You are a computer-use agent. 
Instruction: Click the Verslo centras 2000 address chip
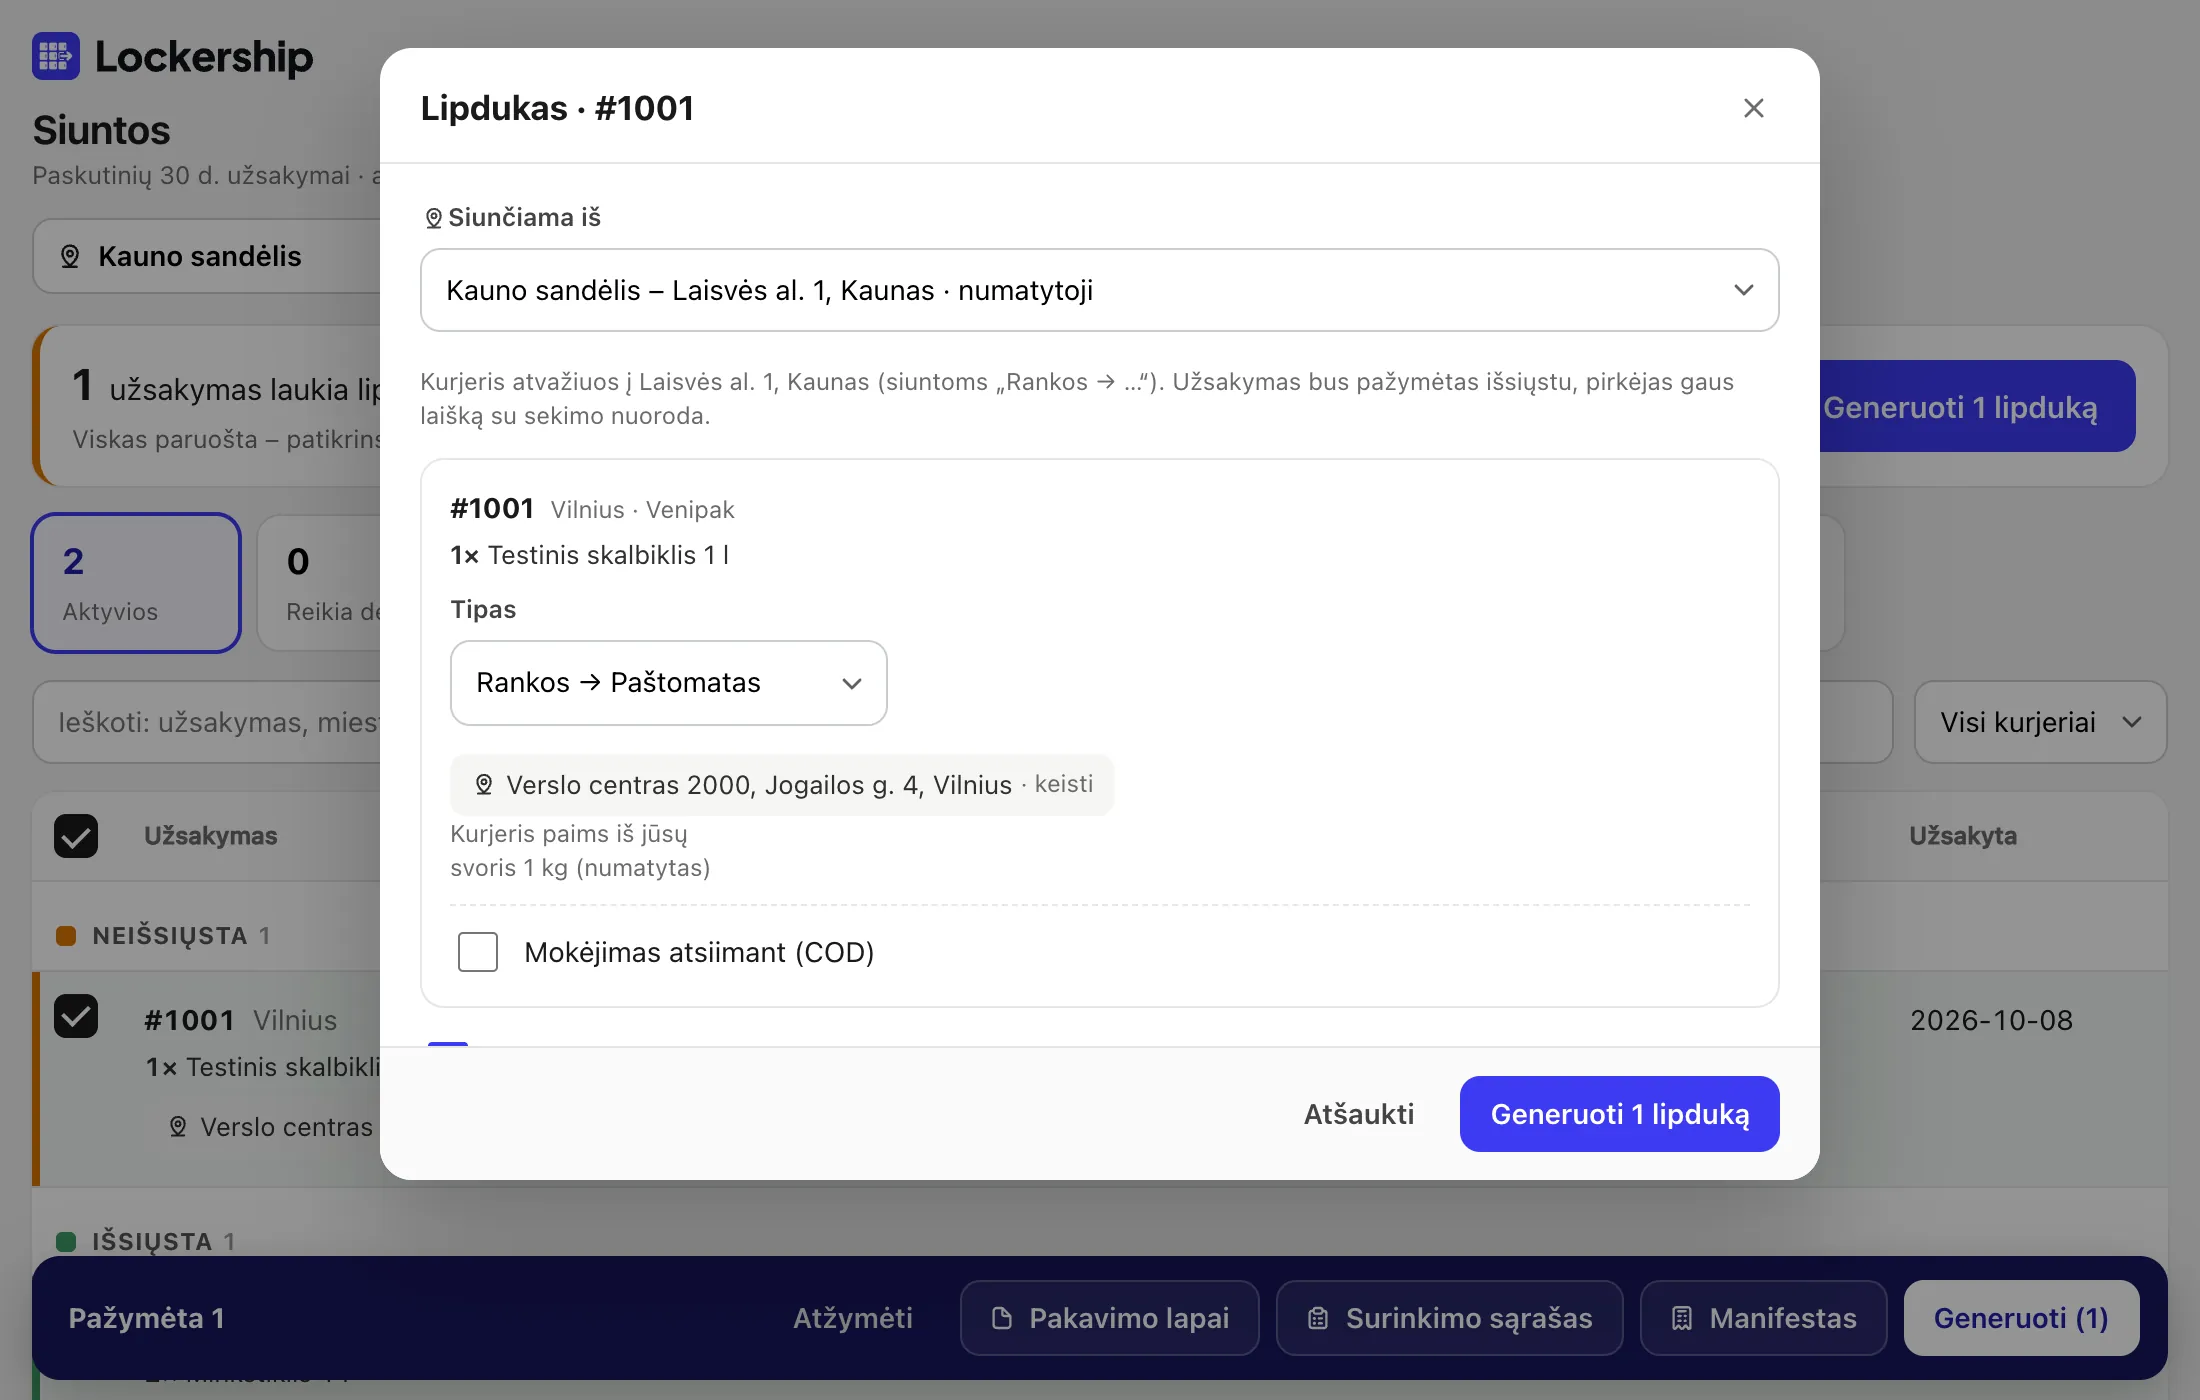point(782,785)
